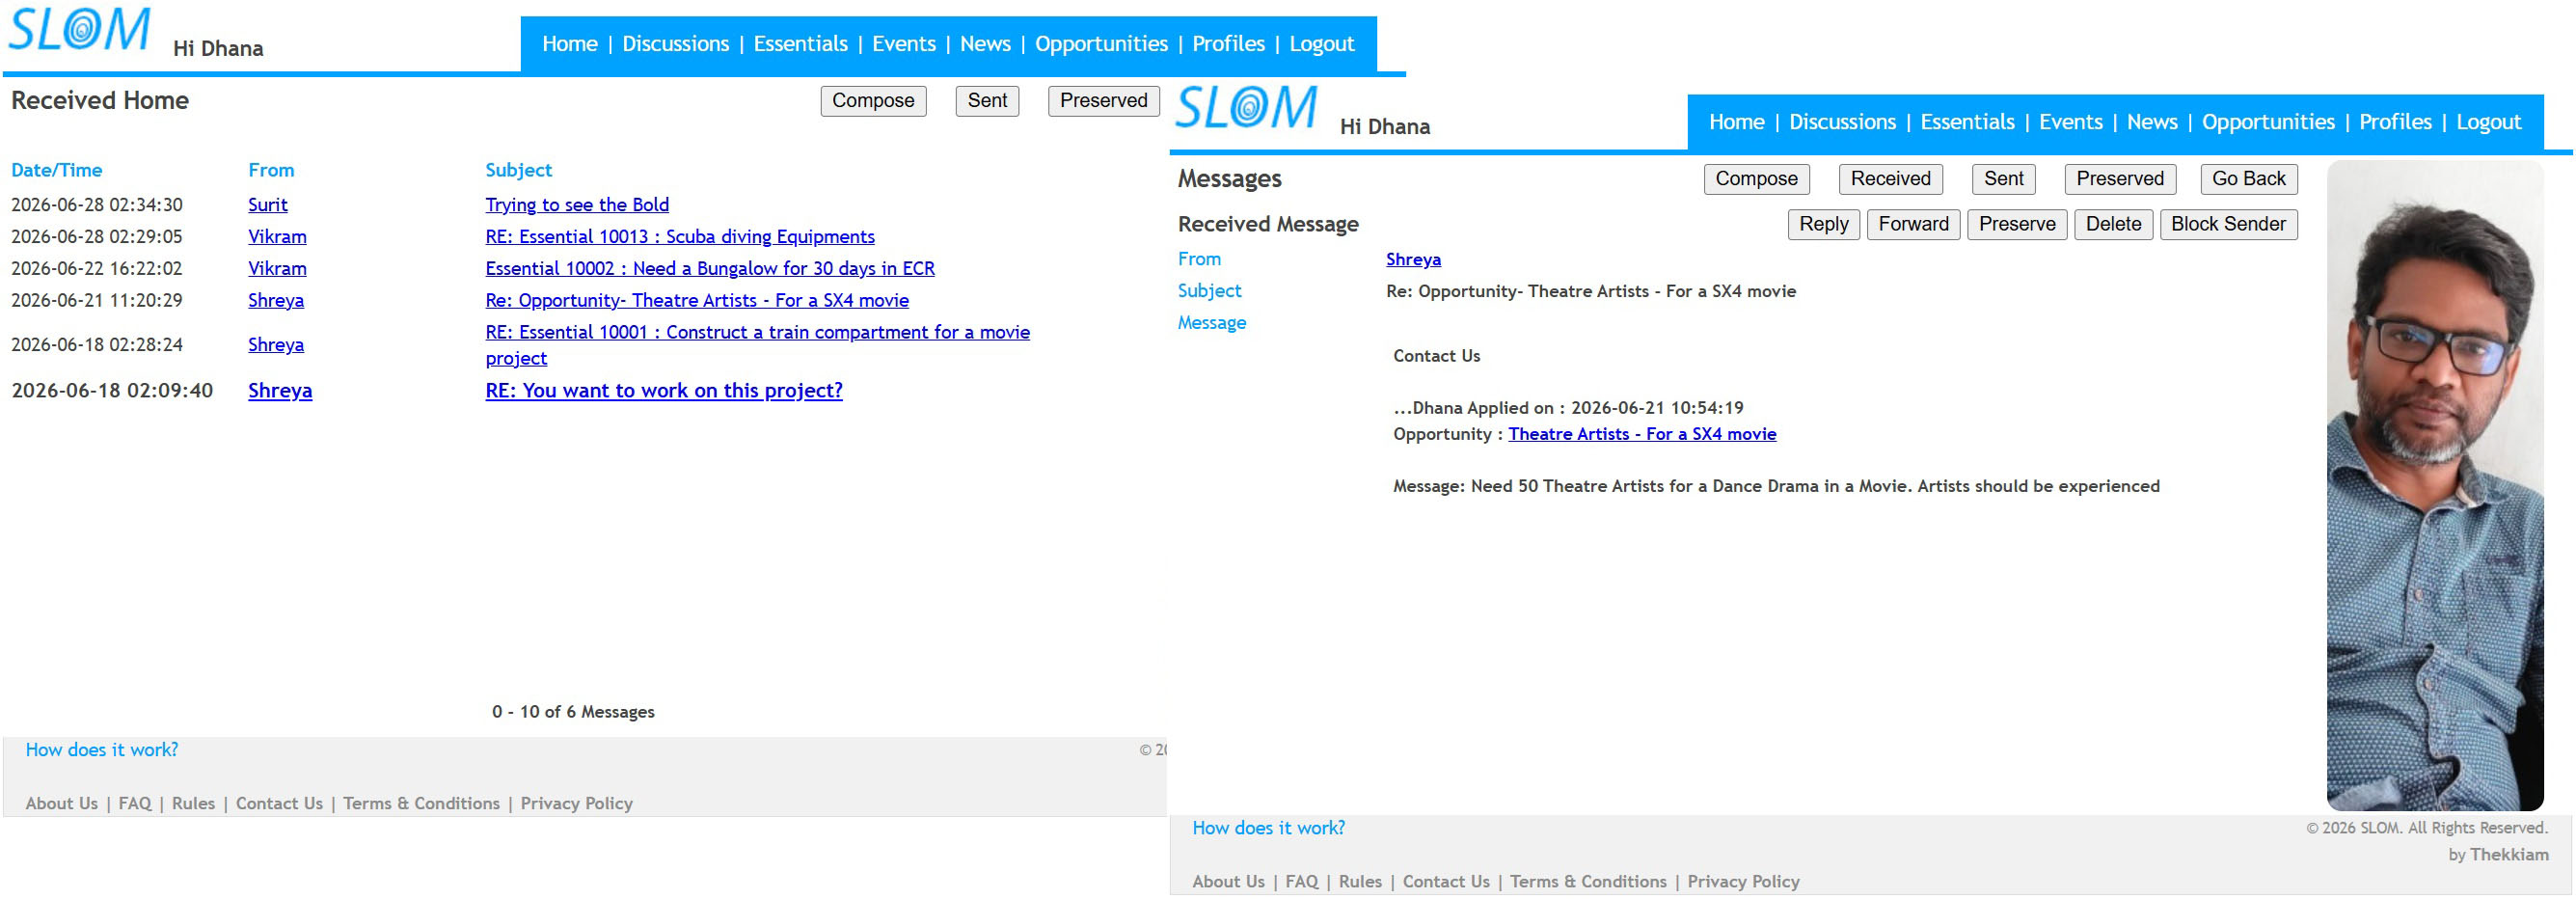Open Essentials in the Messages page menu
This screenshot has width=2576, height=899.
pyautogui.click(x=1967, y=122)
